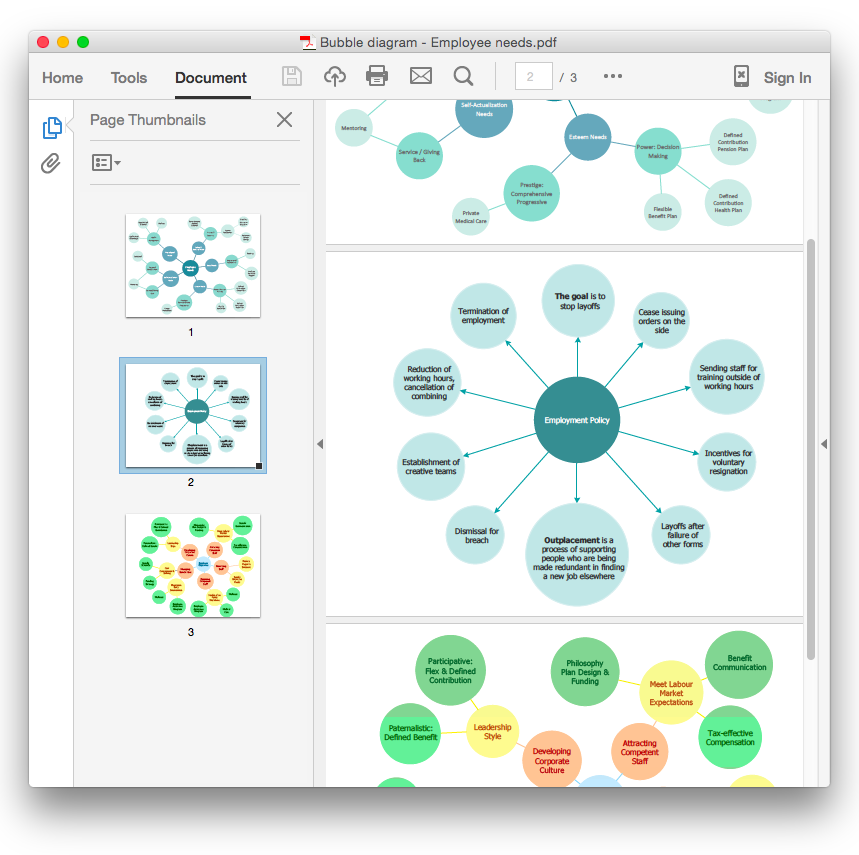Switch to the Home tab
Viewport: 859px width, 855px height.
62,78
